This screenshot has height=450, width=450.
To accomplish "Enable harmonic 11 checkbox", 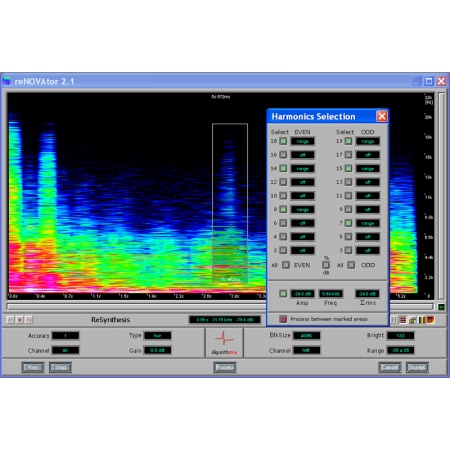I will [x=348, y=196].
